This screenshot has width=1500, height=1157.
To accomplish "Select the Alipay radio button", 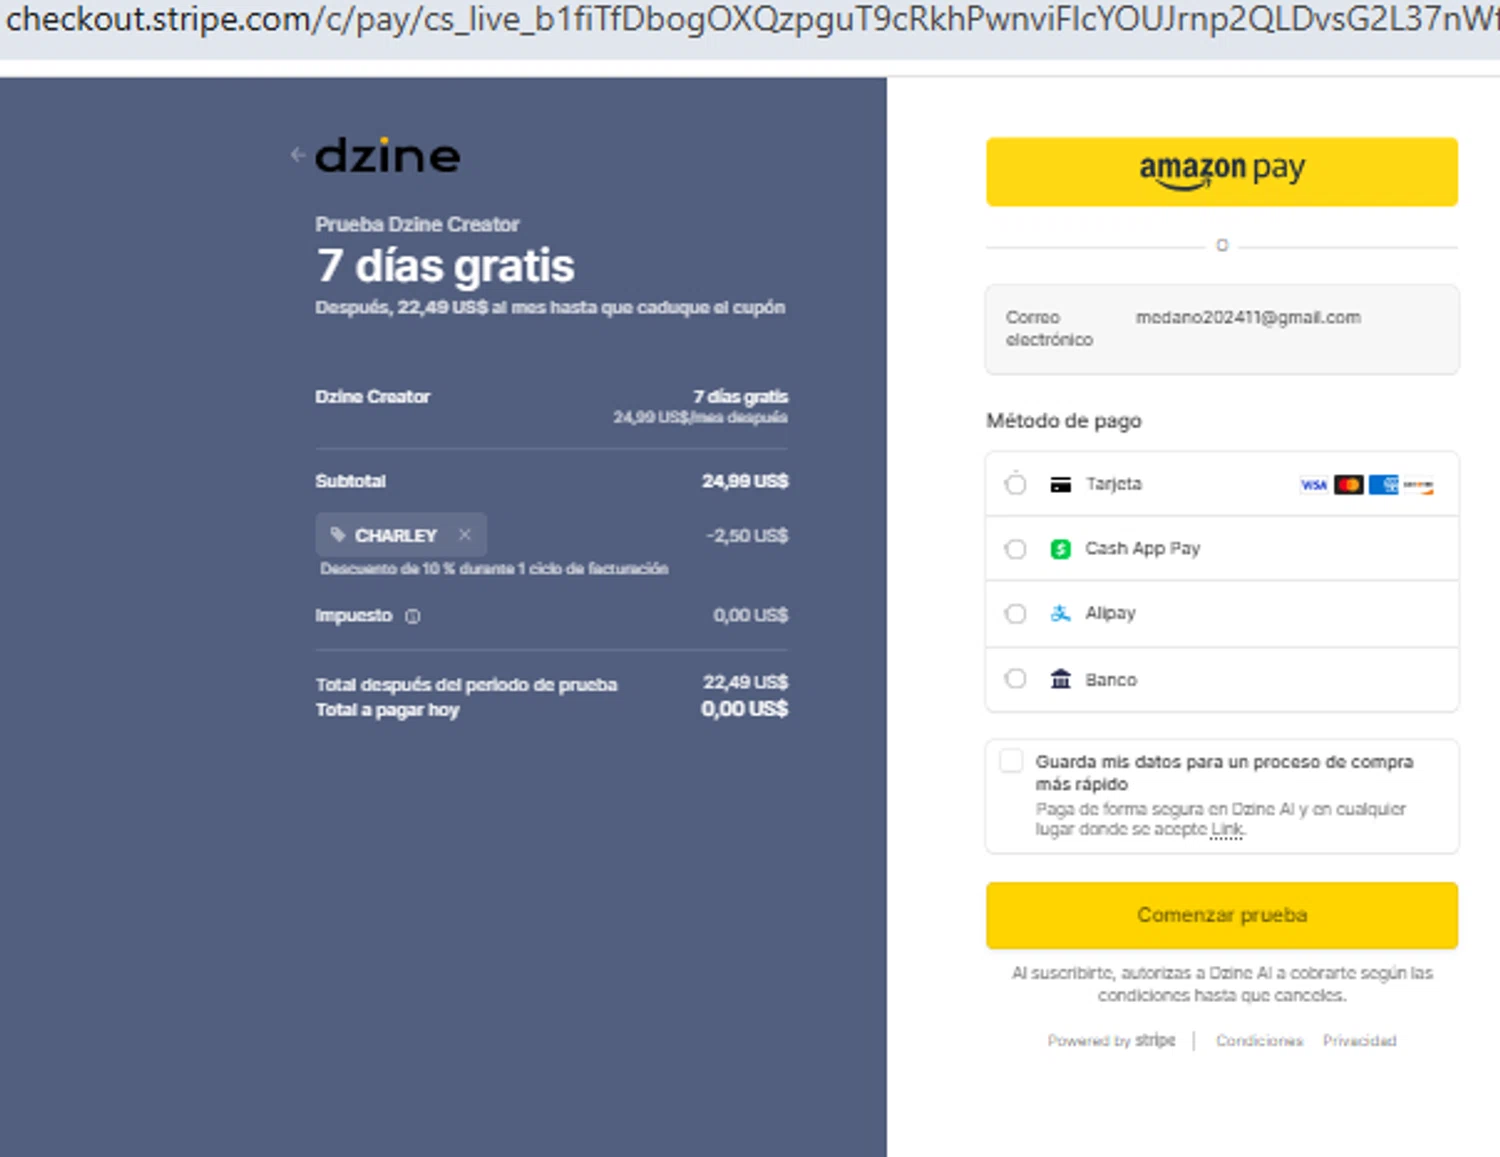I will (x=1015, y=614).
